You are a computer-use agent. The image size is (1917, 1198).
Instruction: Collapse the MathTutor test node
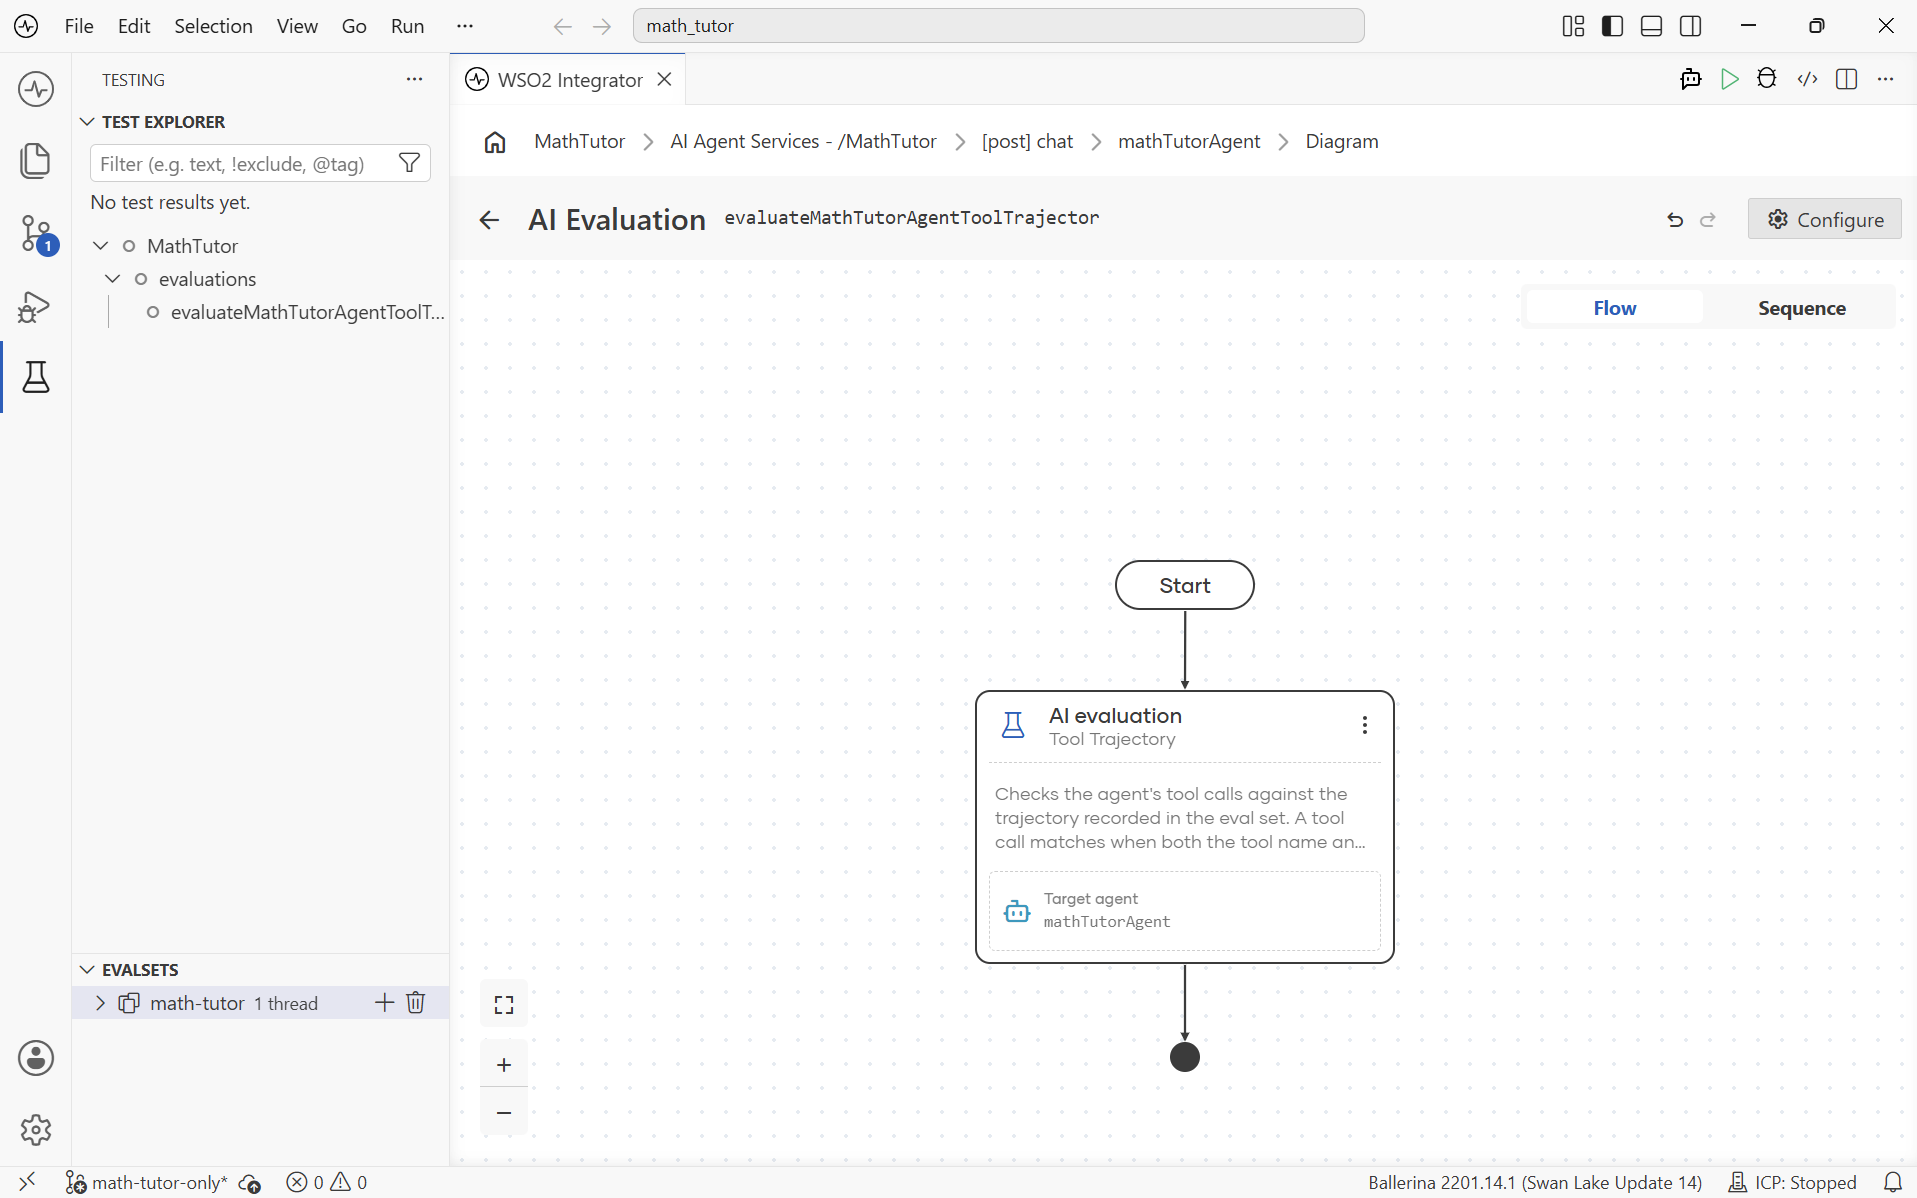[101, 246]
